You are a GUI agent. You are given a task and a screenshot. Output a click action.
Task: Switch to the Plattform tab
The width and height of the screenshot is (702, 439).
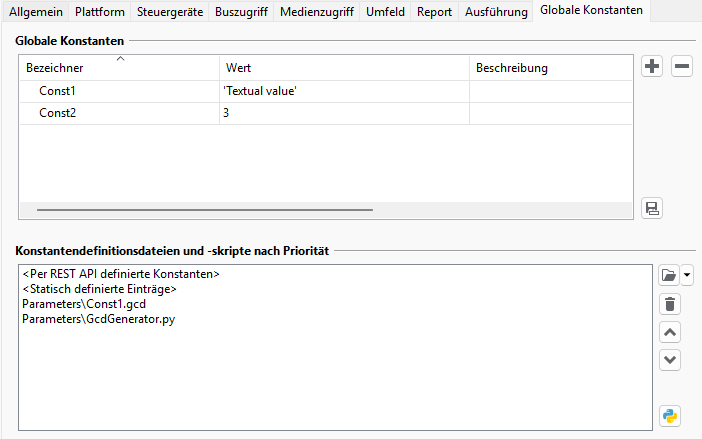(100, 12)
